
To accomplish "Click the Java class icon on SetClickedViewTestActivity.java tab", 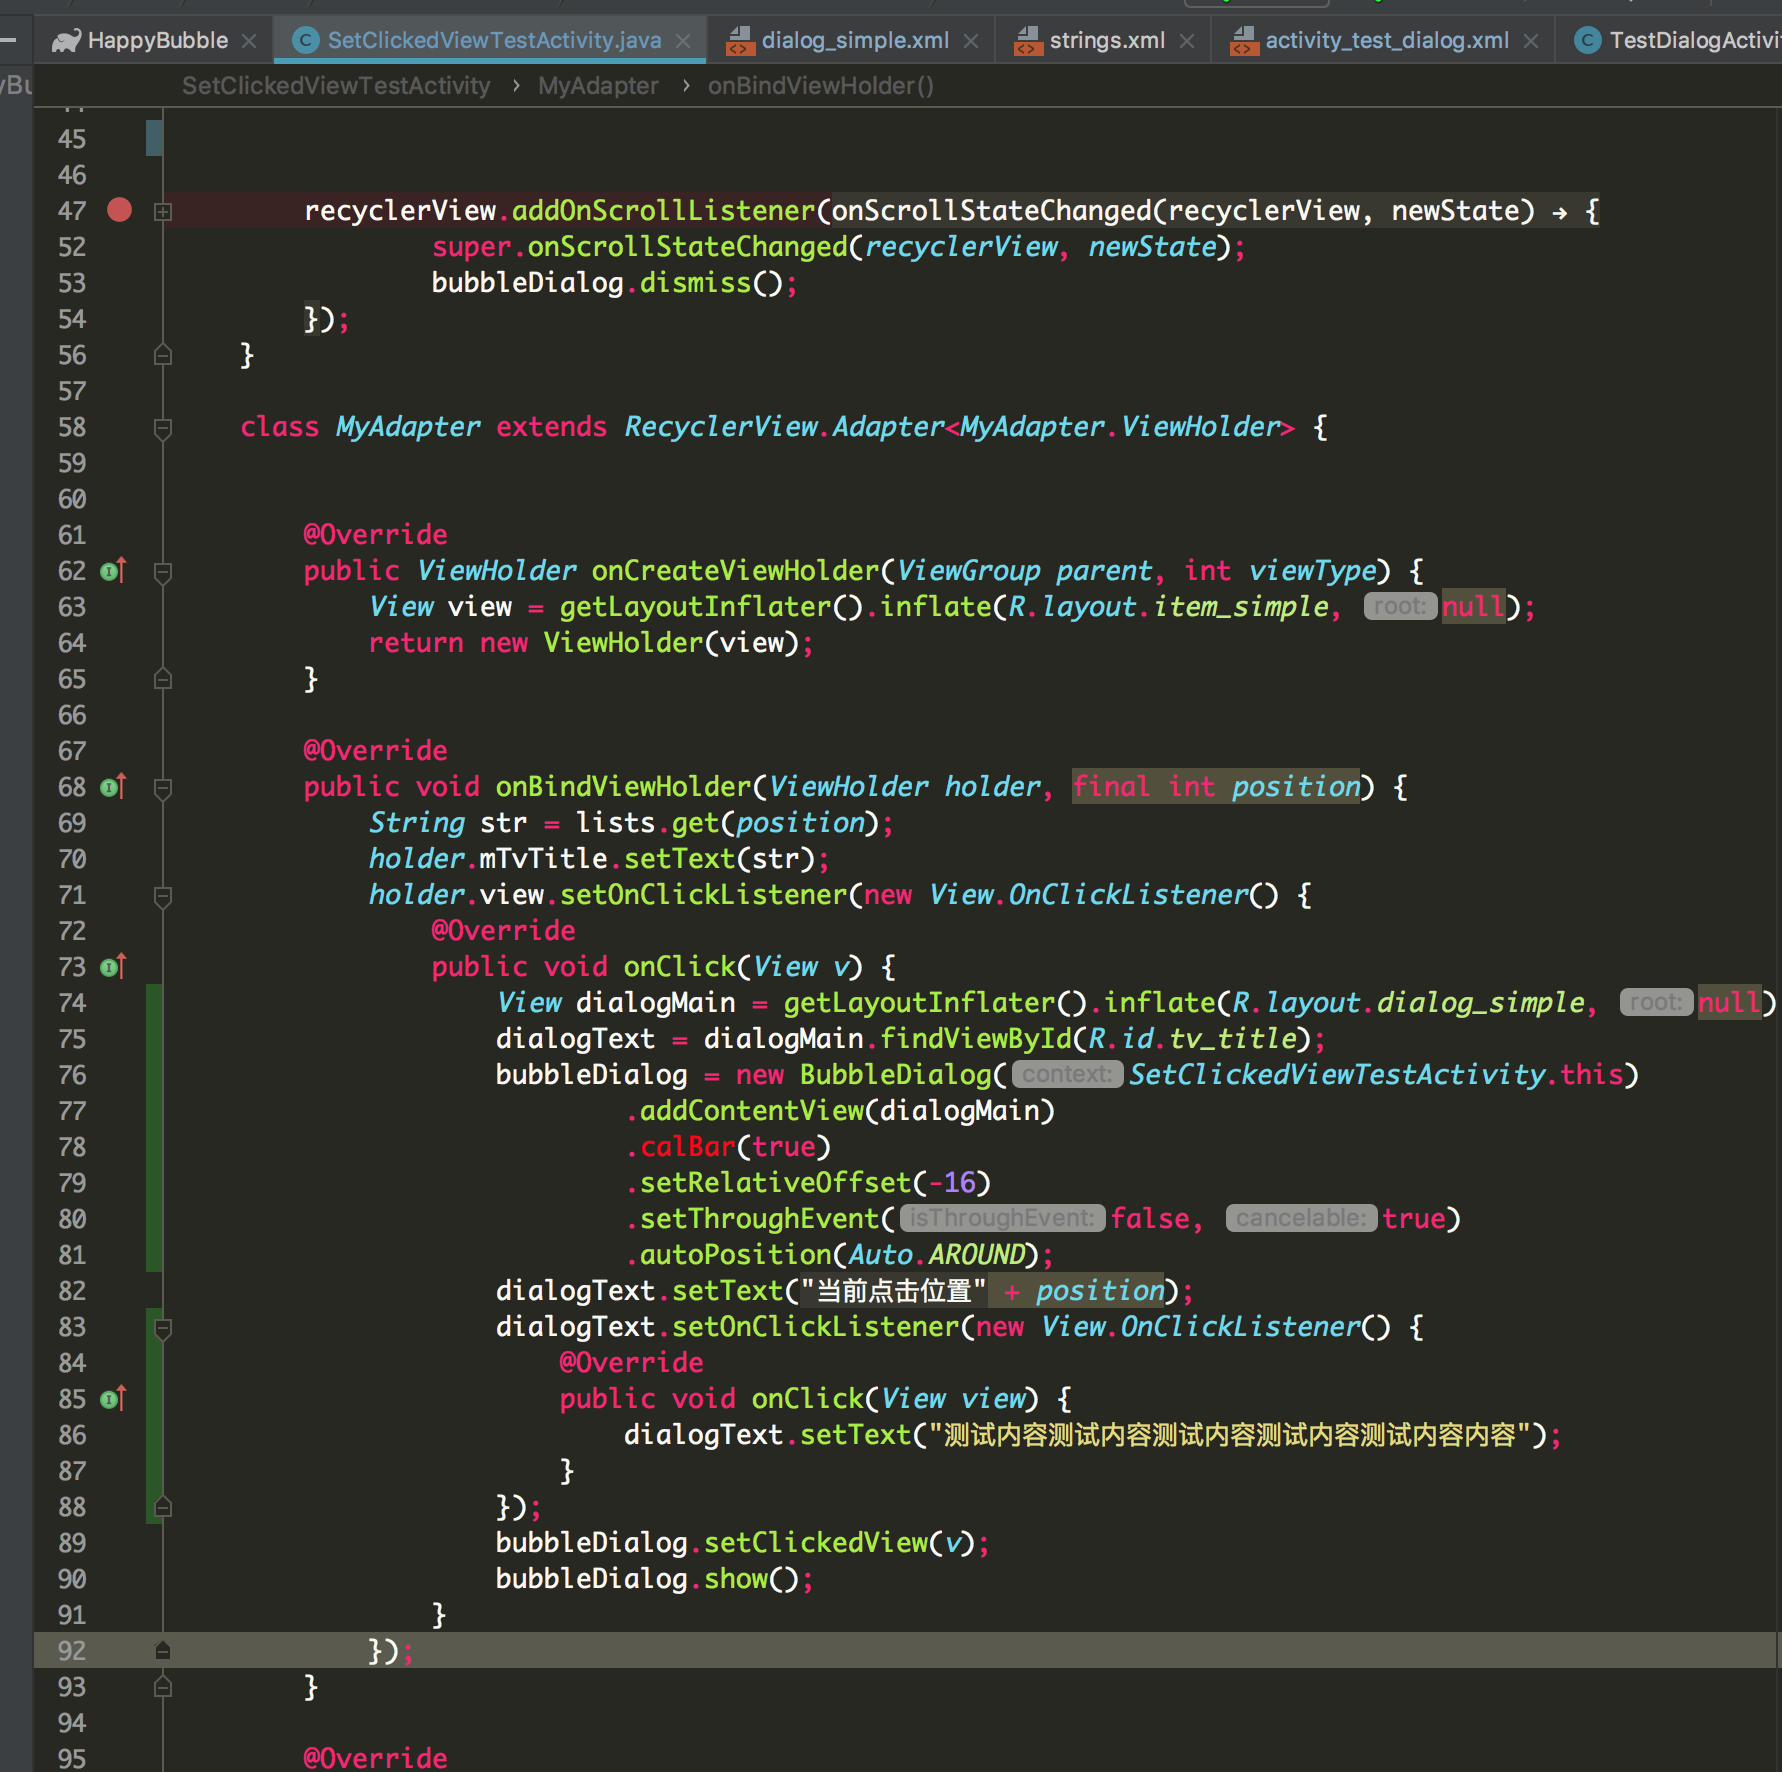I will (x=304, y=40).
